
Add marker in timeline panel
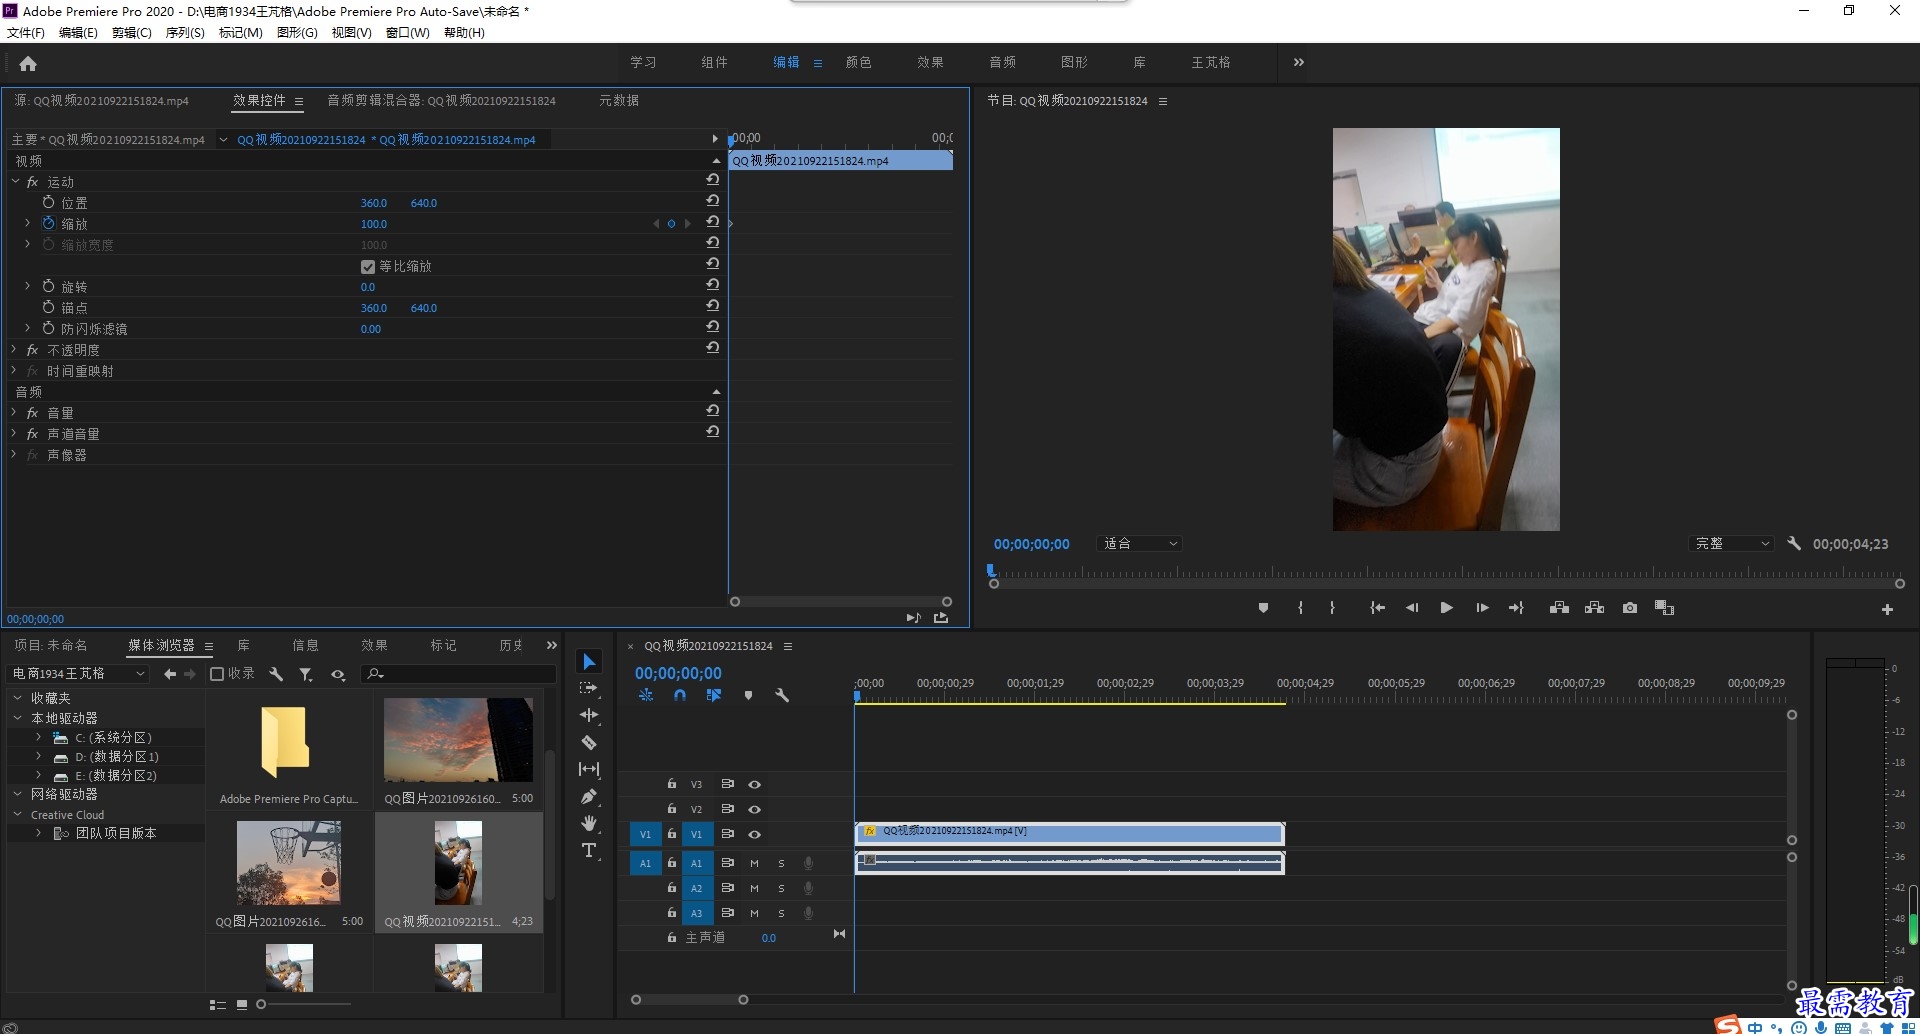coord(748,695)
